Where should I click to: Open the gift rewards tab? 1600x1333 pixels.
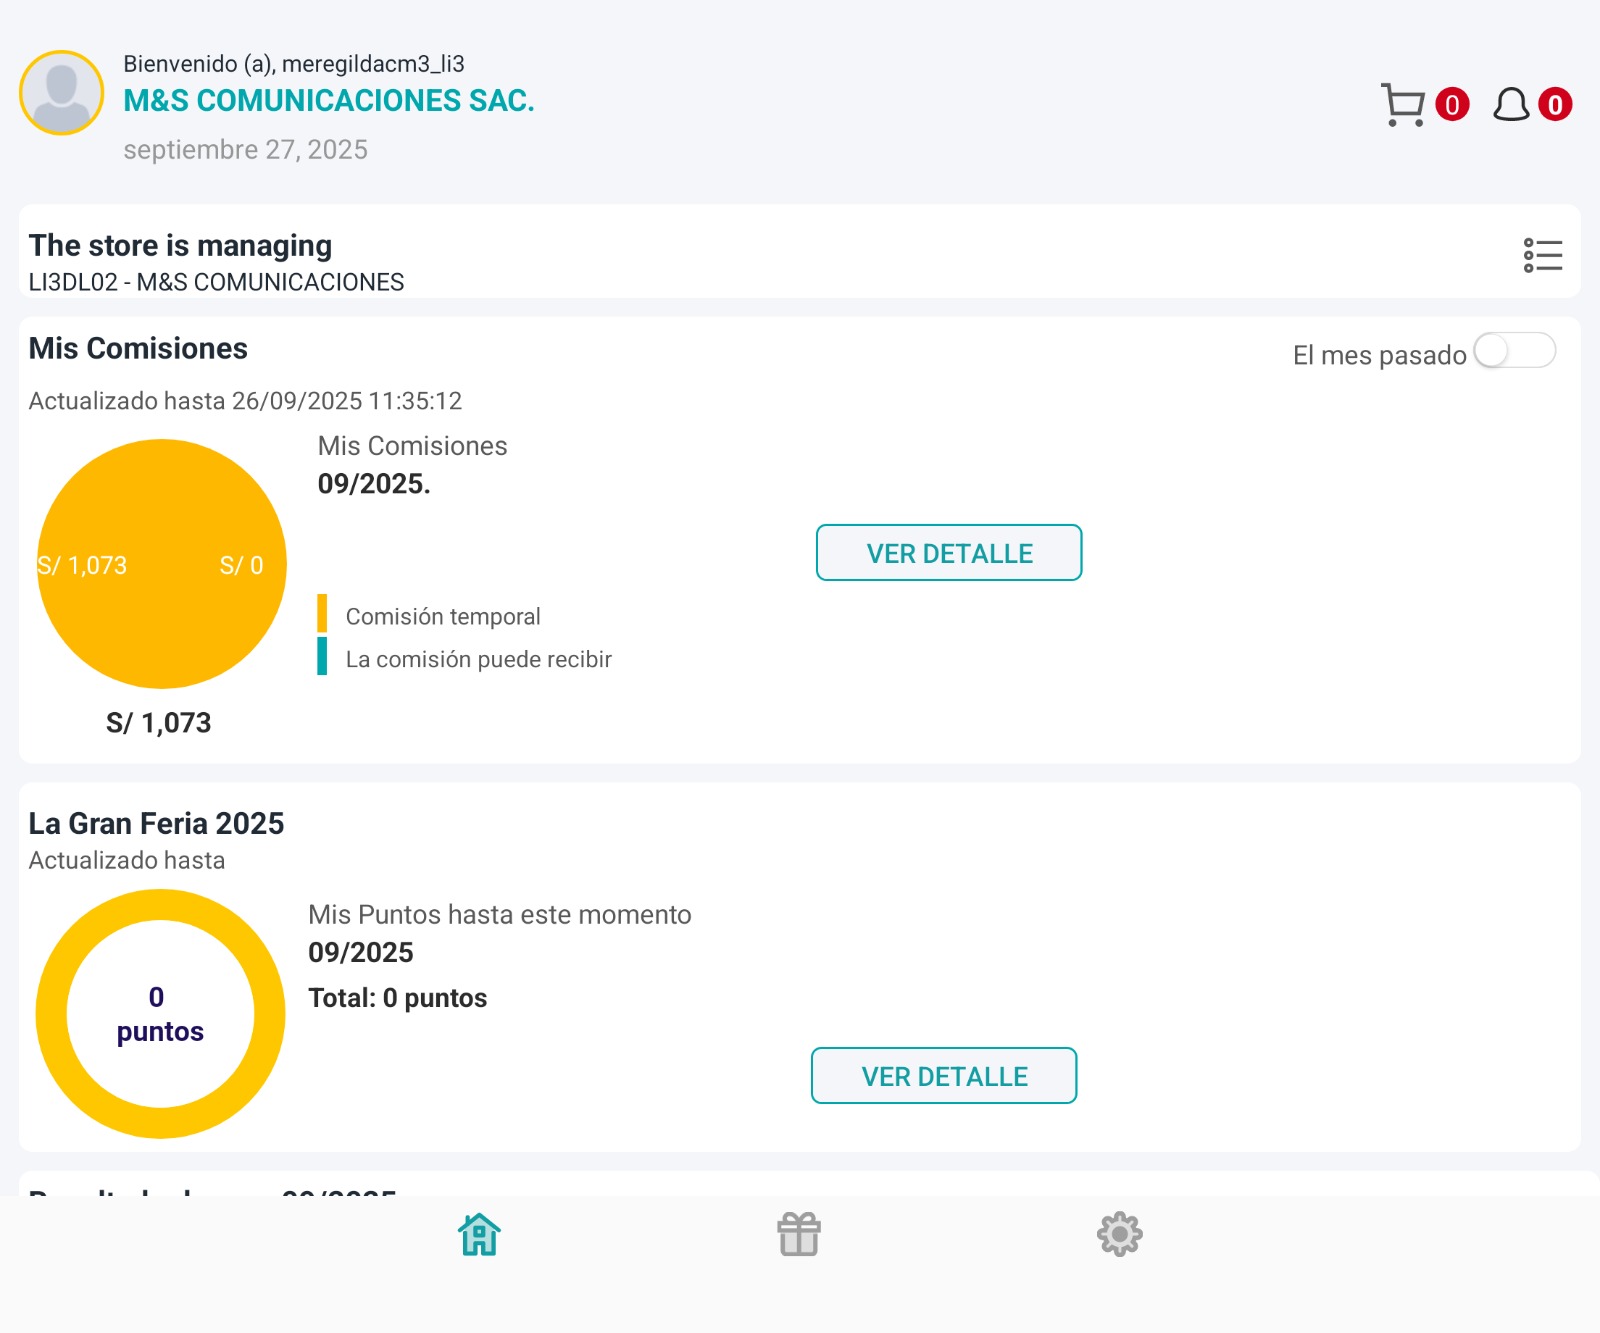[x=799, y=1235]
